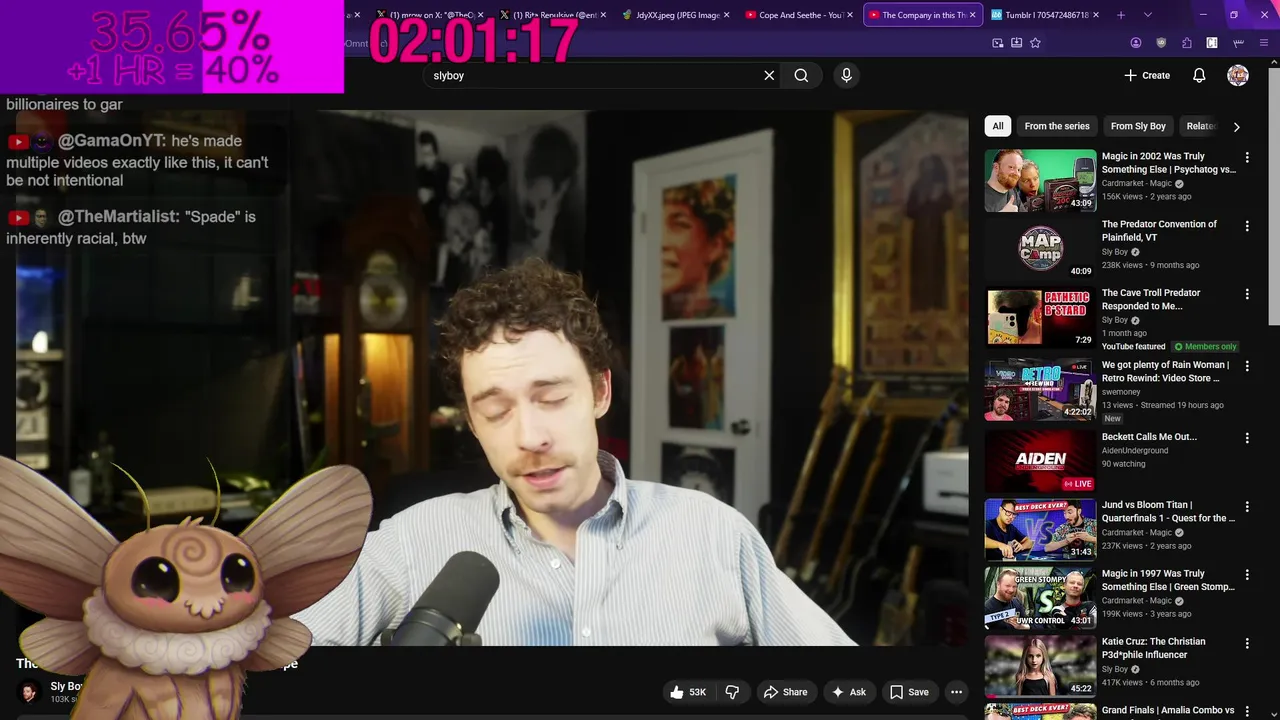Open more actions for 'Jund vs Bloom Titan'

(1246, 506)
